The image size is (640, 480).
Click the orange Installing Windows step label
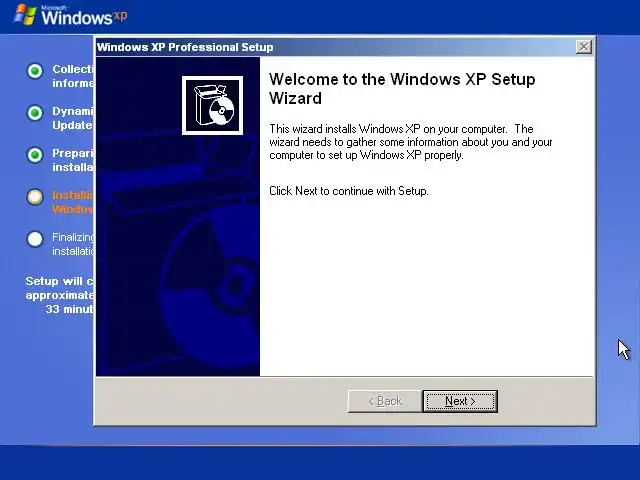(73, 202)
